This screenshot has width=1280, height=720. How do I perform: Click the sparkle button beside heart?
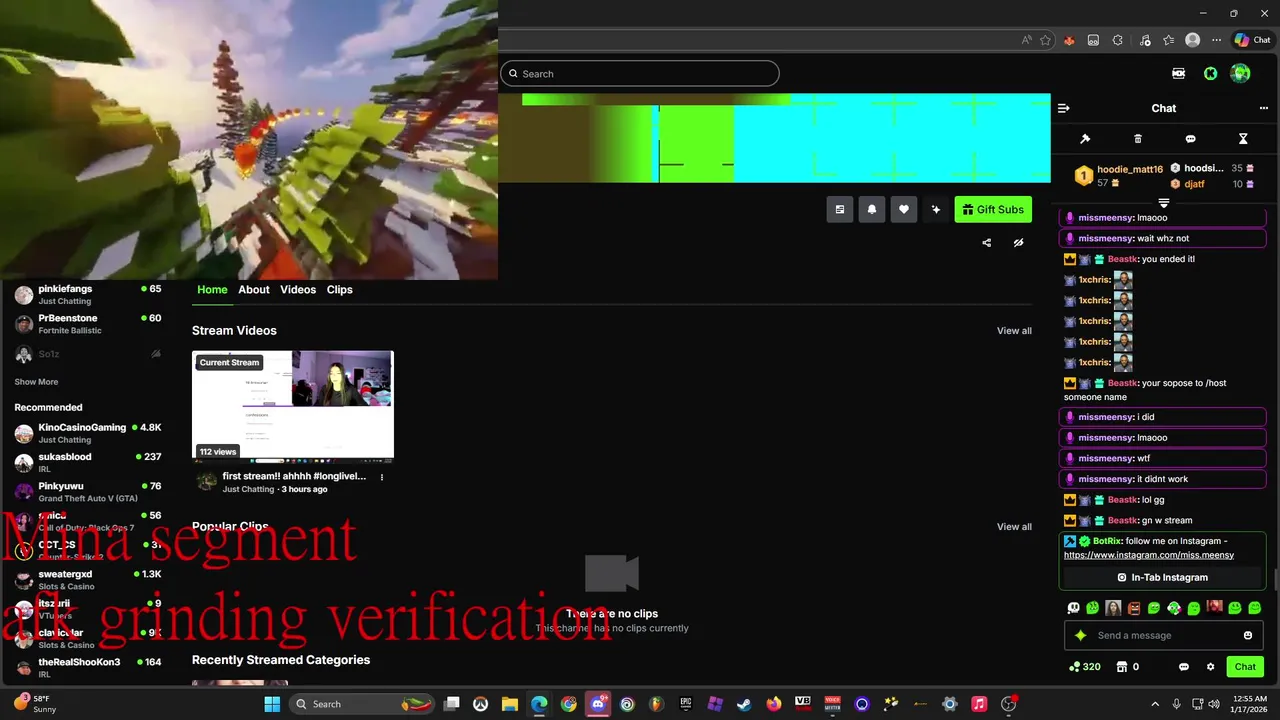pos(936,209)
